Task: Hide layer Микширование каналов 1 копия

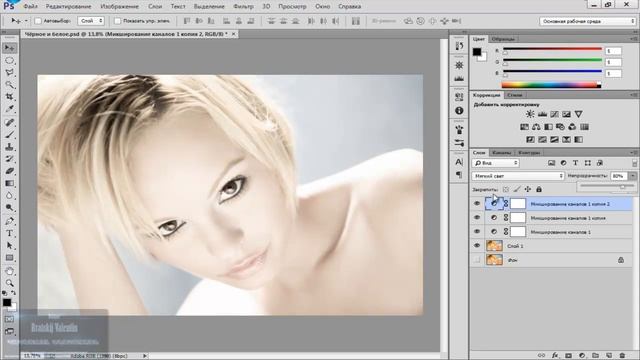Action: 477,218
